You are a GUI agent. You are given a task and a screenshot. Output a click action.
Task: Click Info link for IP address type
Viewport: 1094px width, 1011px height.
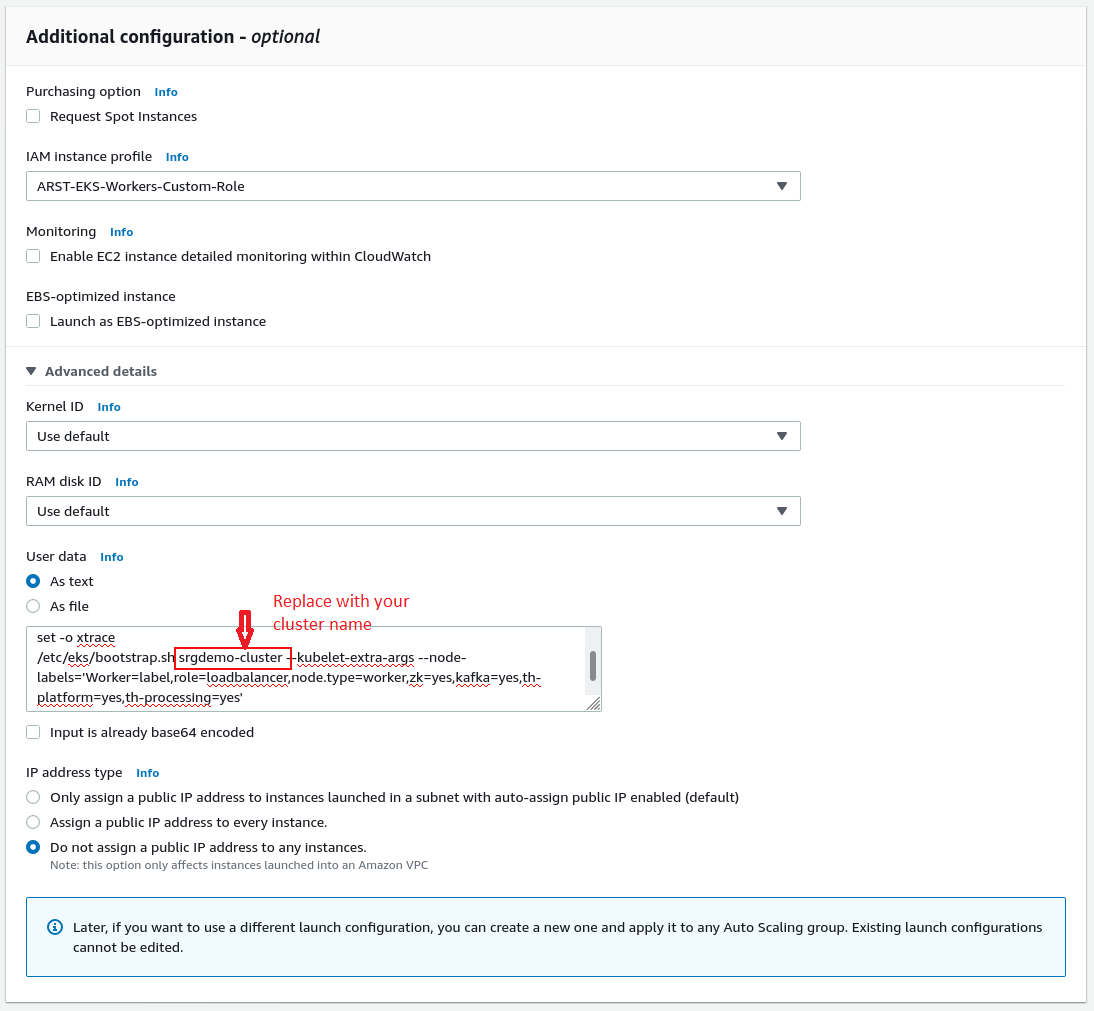click(147, 773)
